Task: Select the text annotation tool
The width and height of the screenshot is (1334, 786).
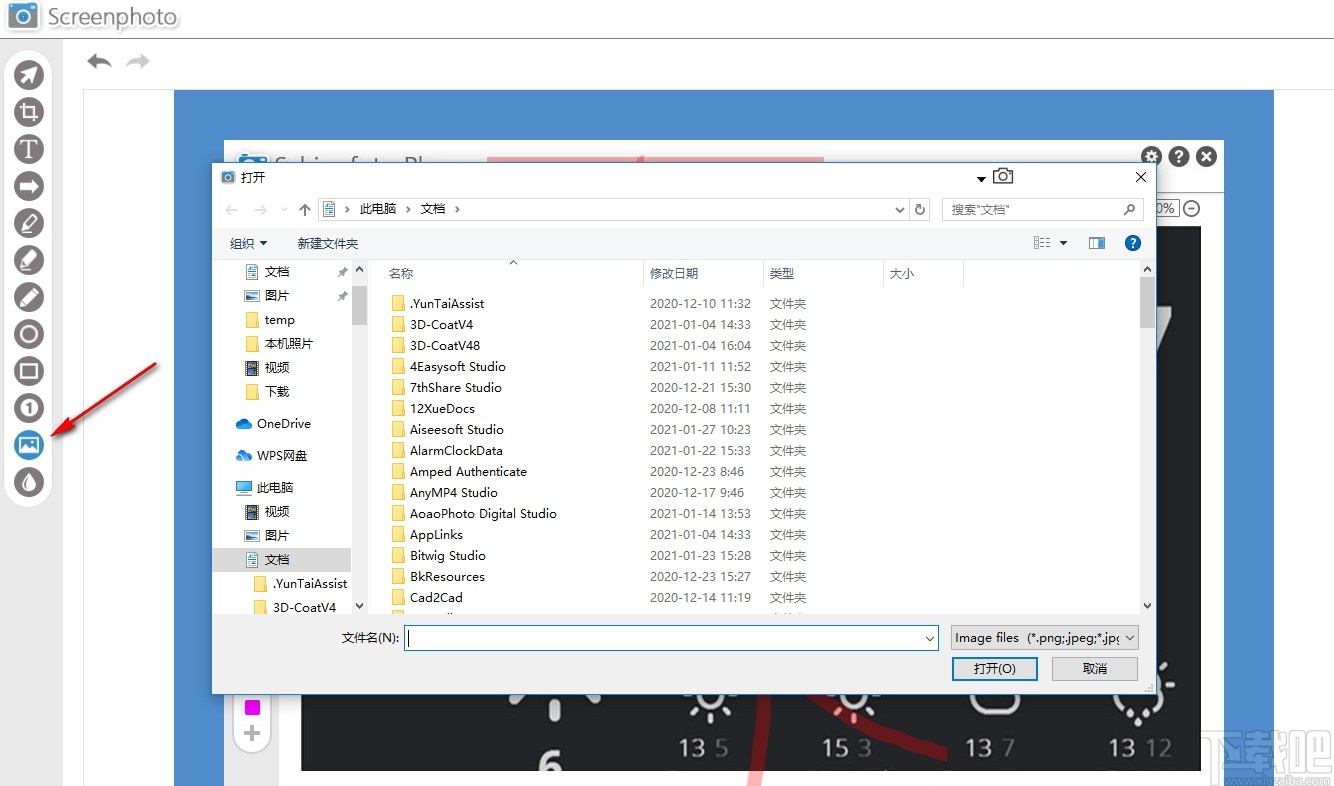Action: tap(29, 149)
